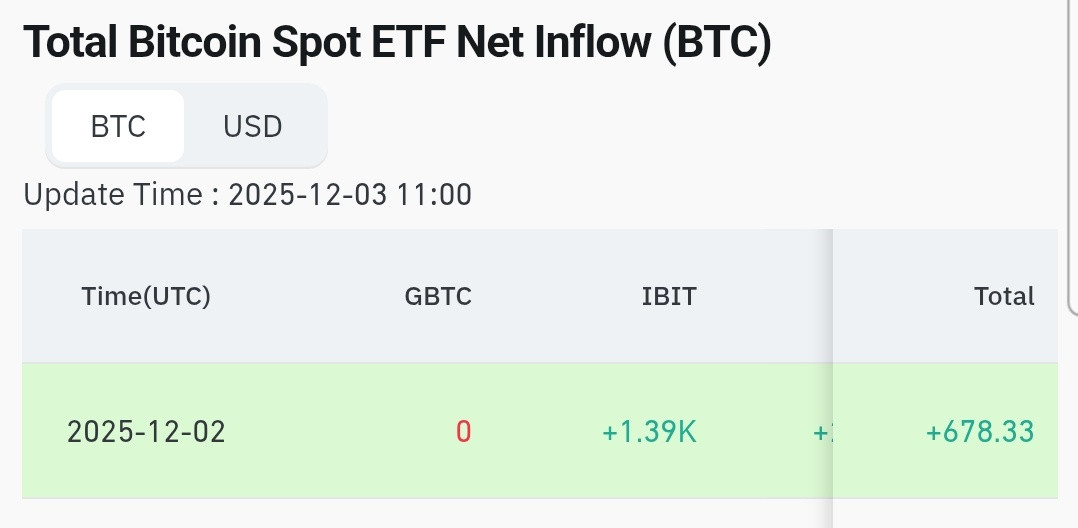The image size is (1078, 528).
Task: Click the Total column header
Action: tap(1004, 296)
